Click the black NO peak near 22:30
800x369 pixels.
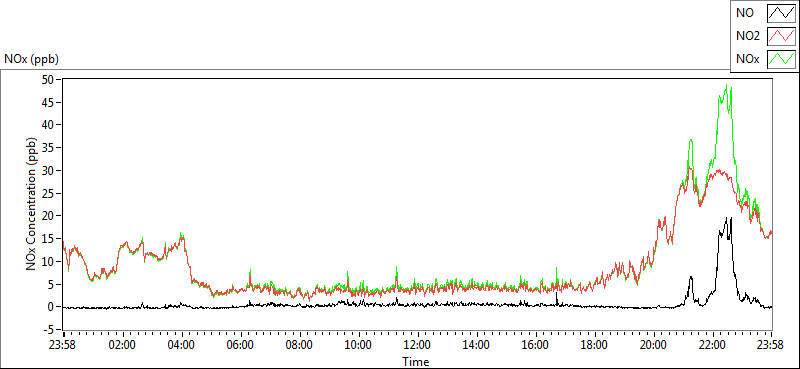726,218
